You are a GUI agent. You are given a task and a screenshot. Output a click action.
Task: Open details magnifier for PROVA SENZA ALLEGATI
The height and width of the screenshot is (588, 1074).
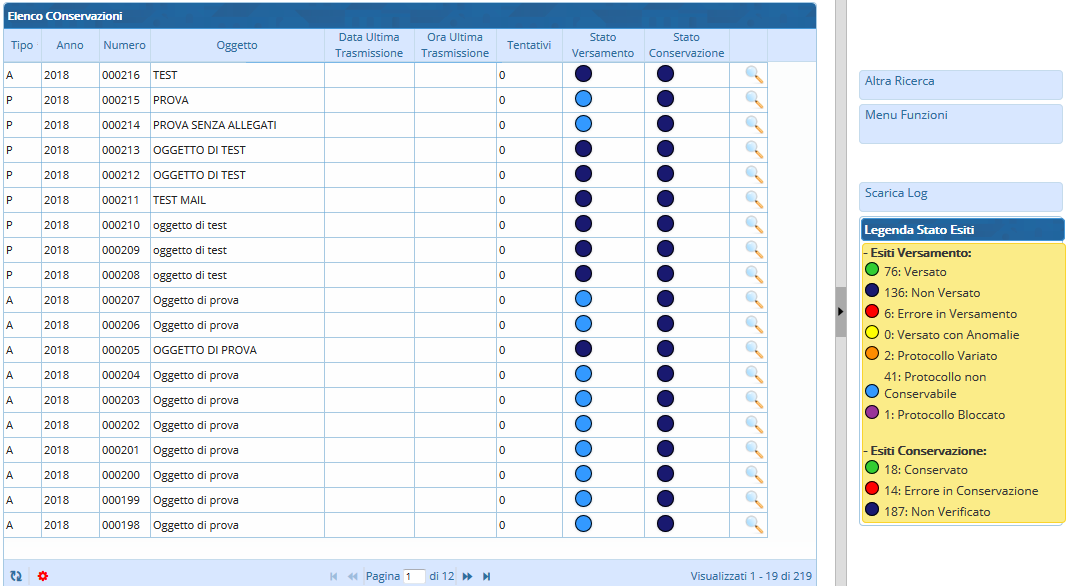[754, 124]
